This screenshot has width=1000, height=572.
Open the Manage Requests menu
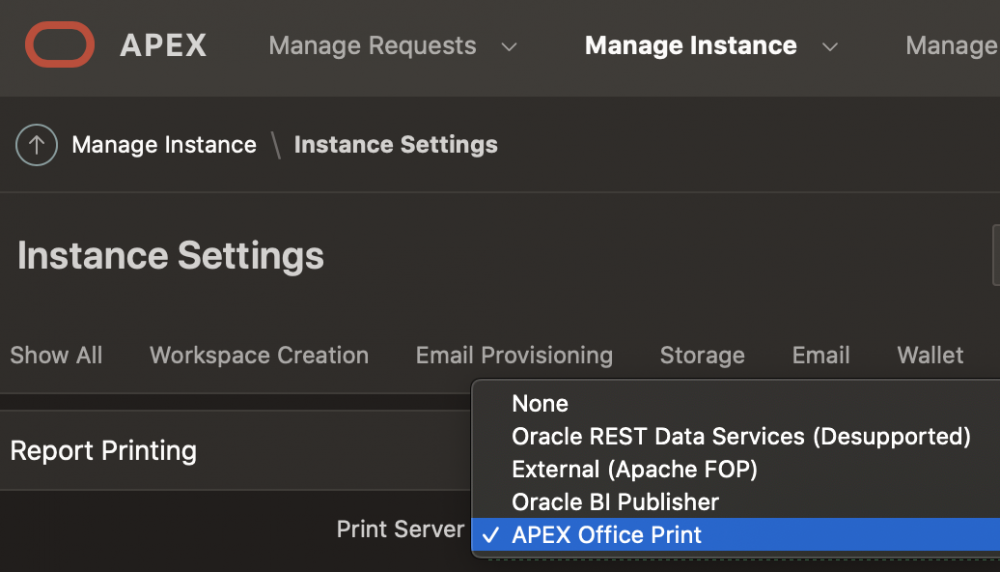tap(372, 46)
